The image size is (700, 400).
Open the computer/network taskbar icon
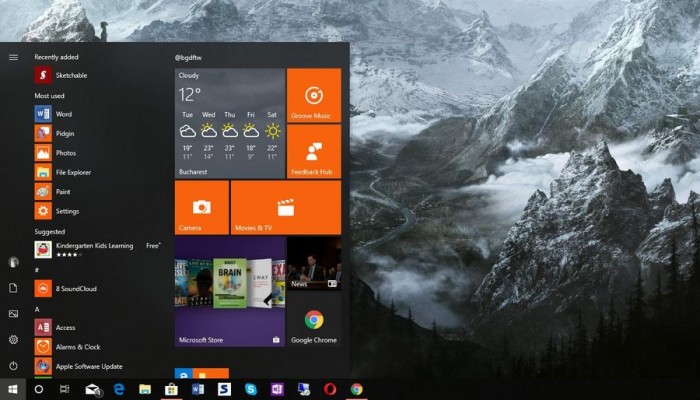pyautogui.click(x=304, y=389)
